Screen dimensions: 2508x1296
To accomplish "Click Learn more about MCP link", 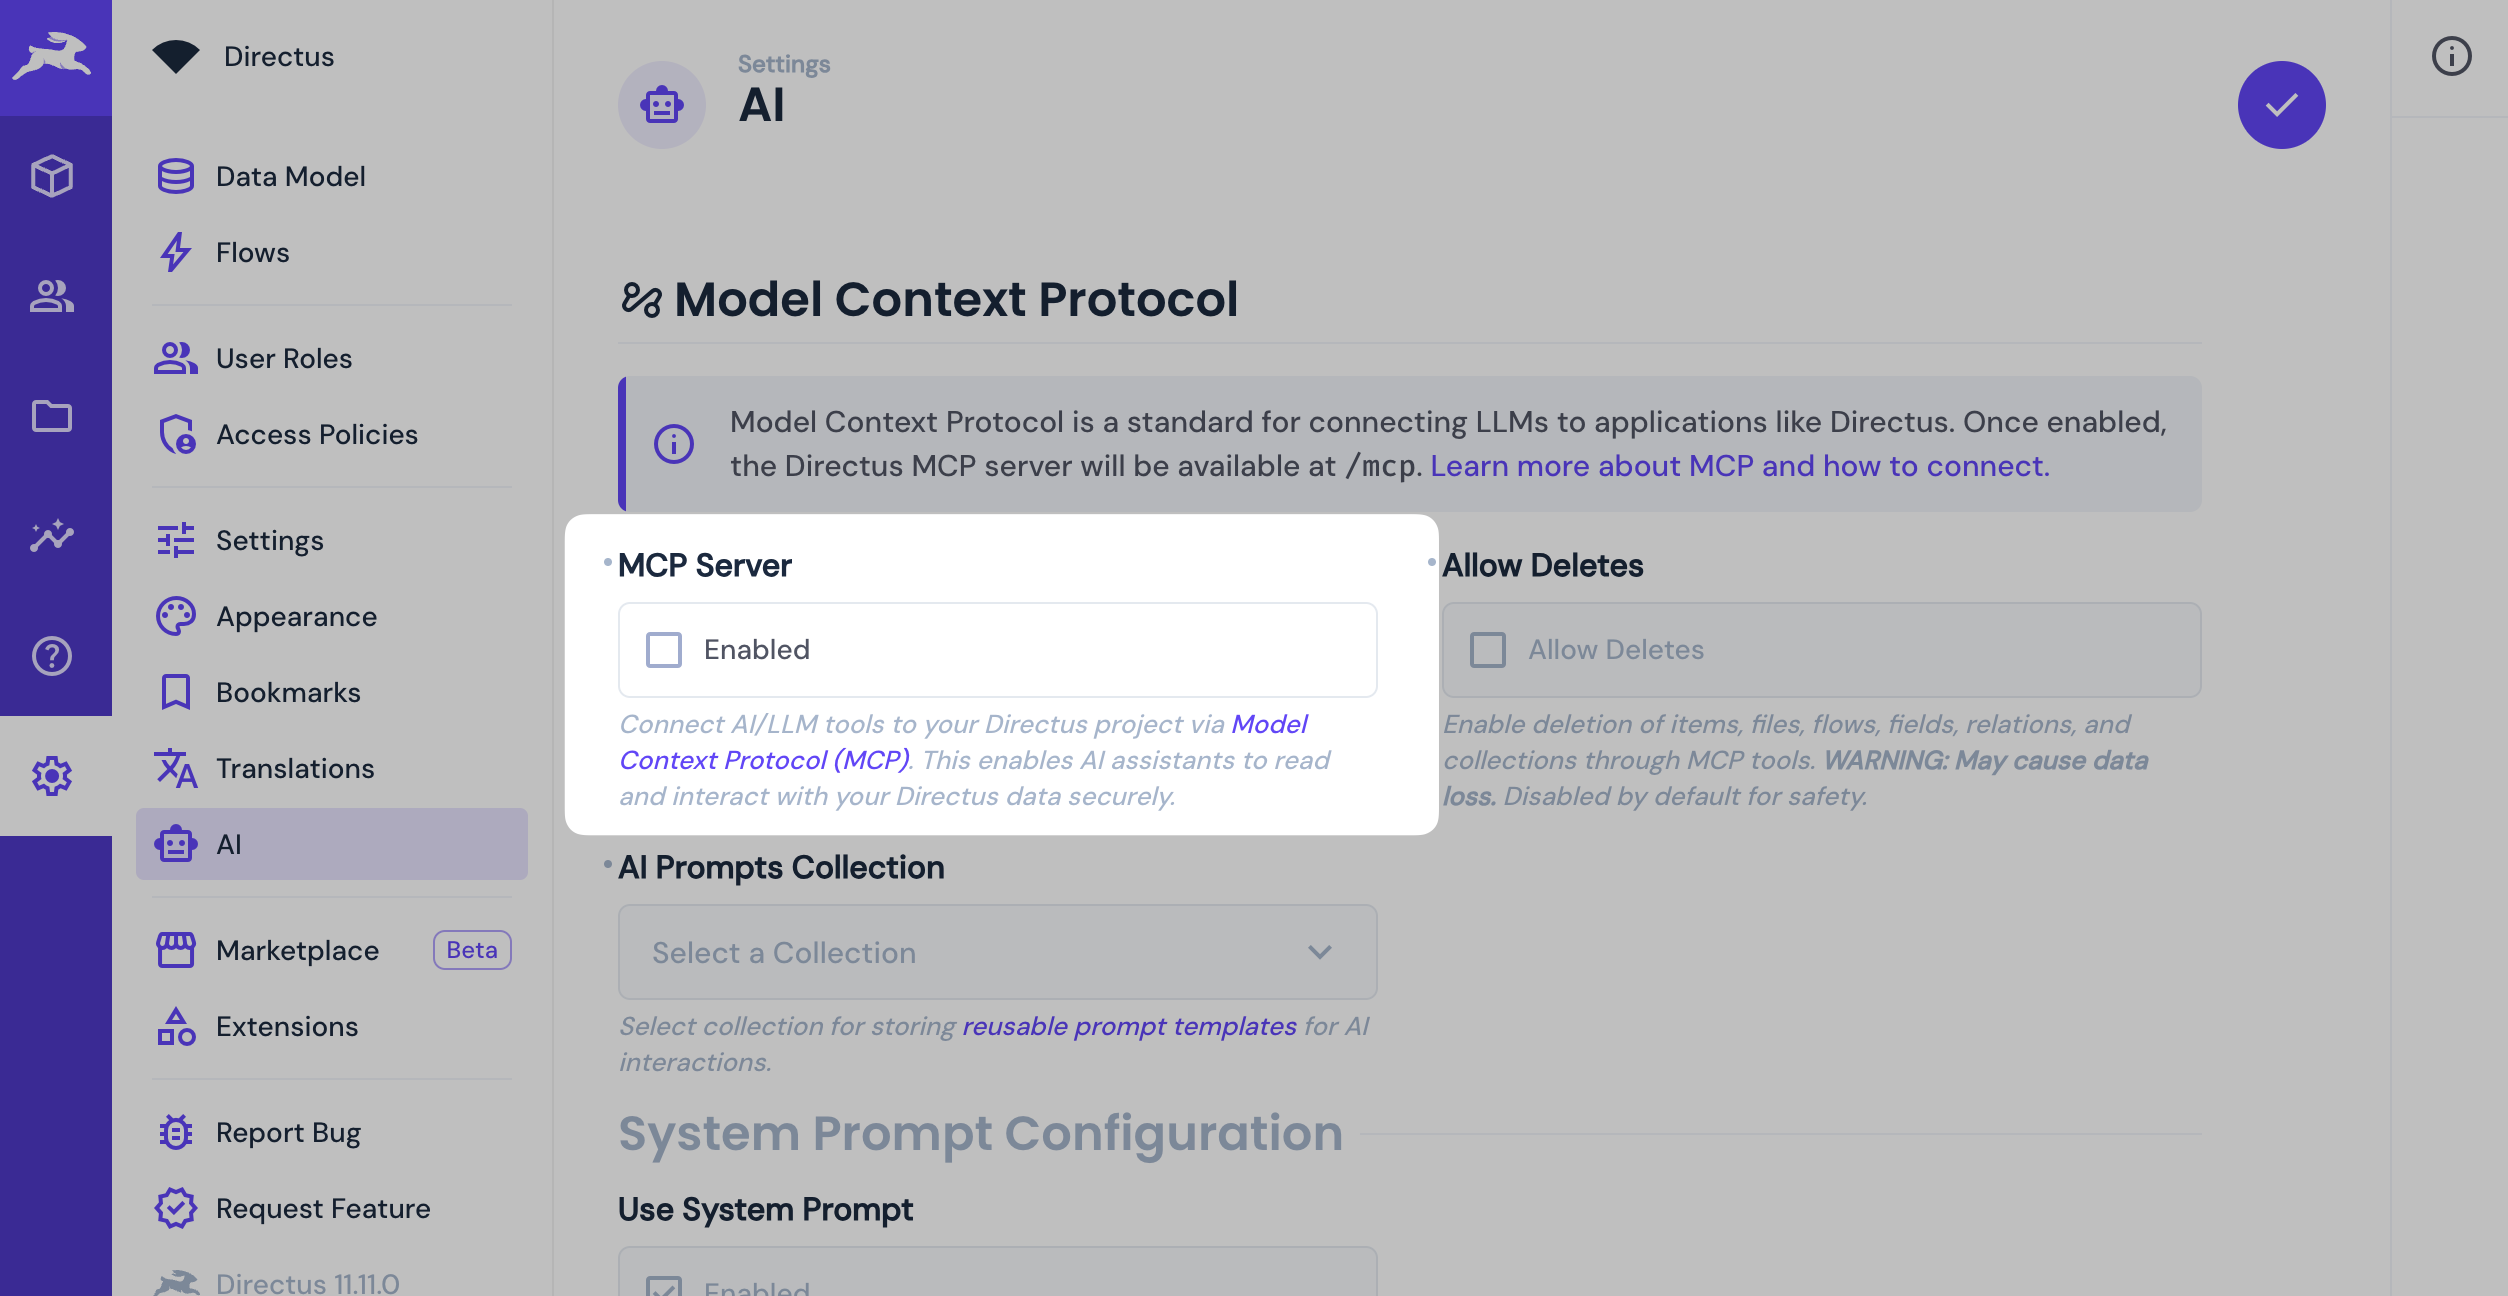I will pos(1739,466).
